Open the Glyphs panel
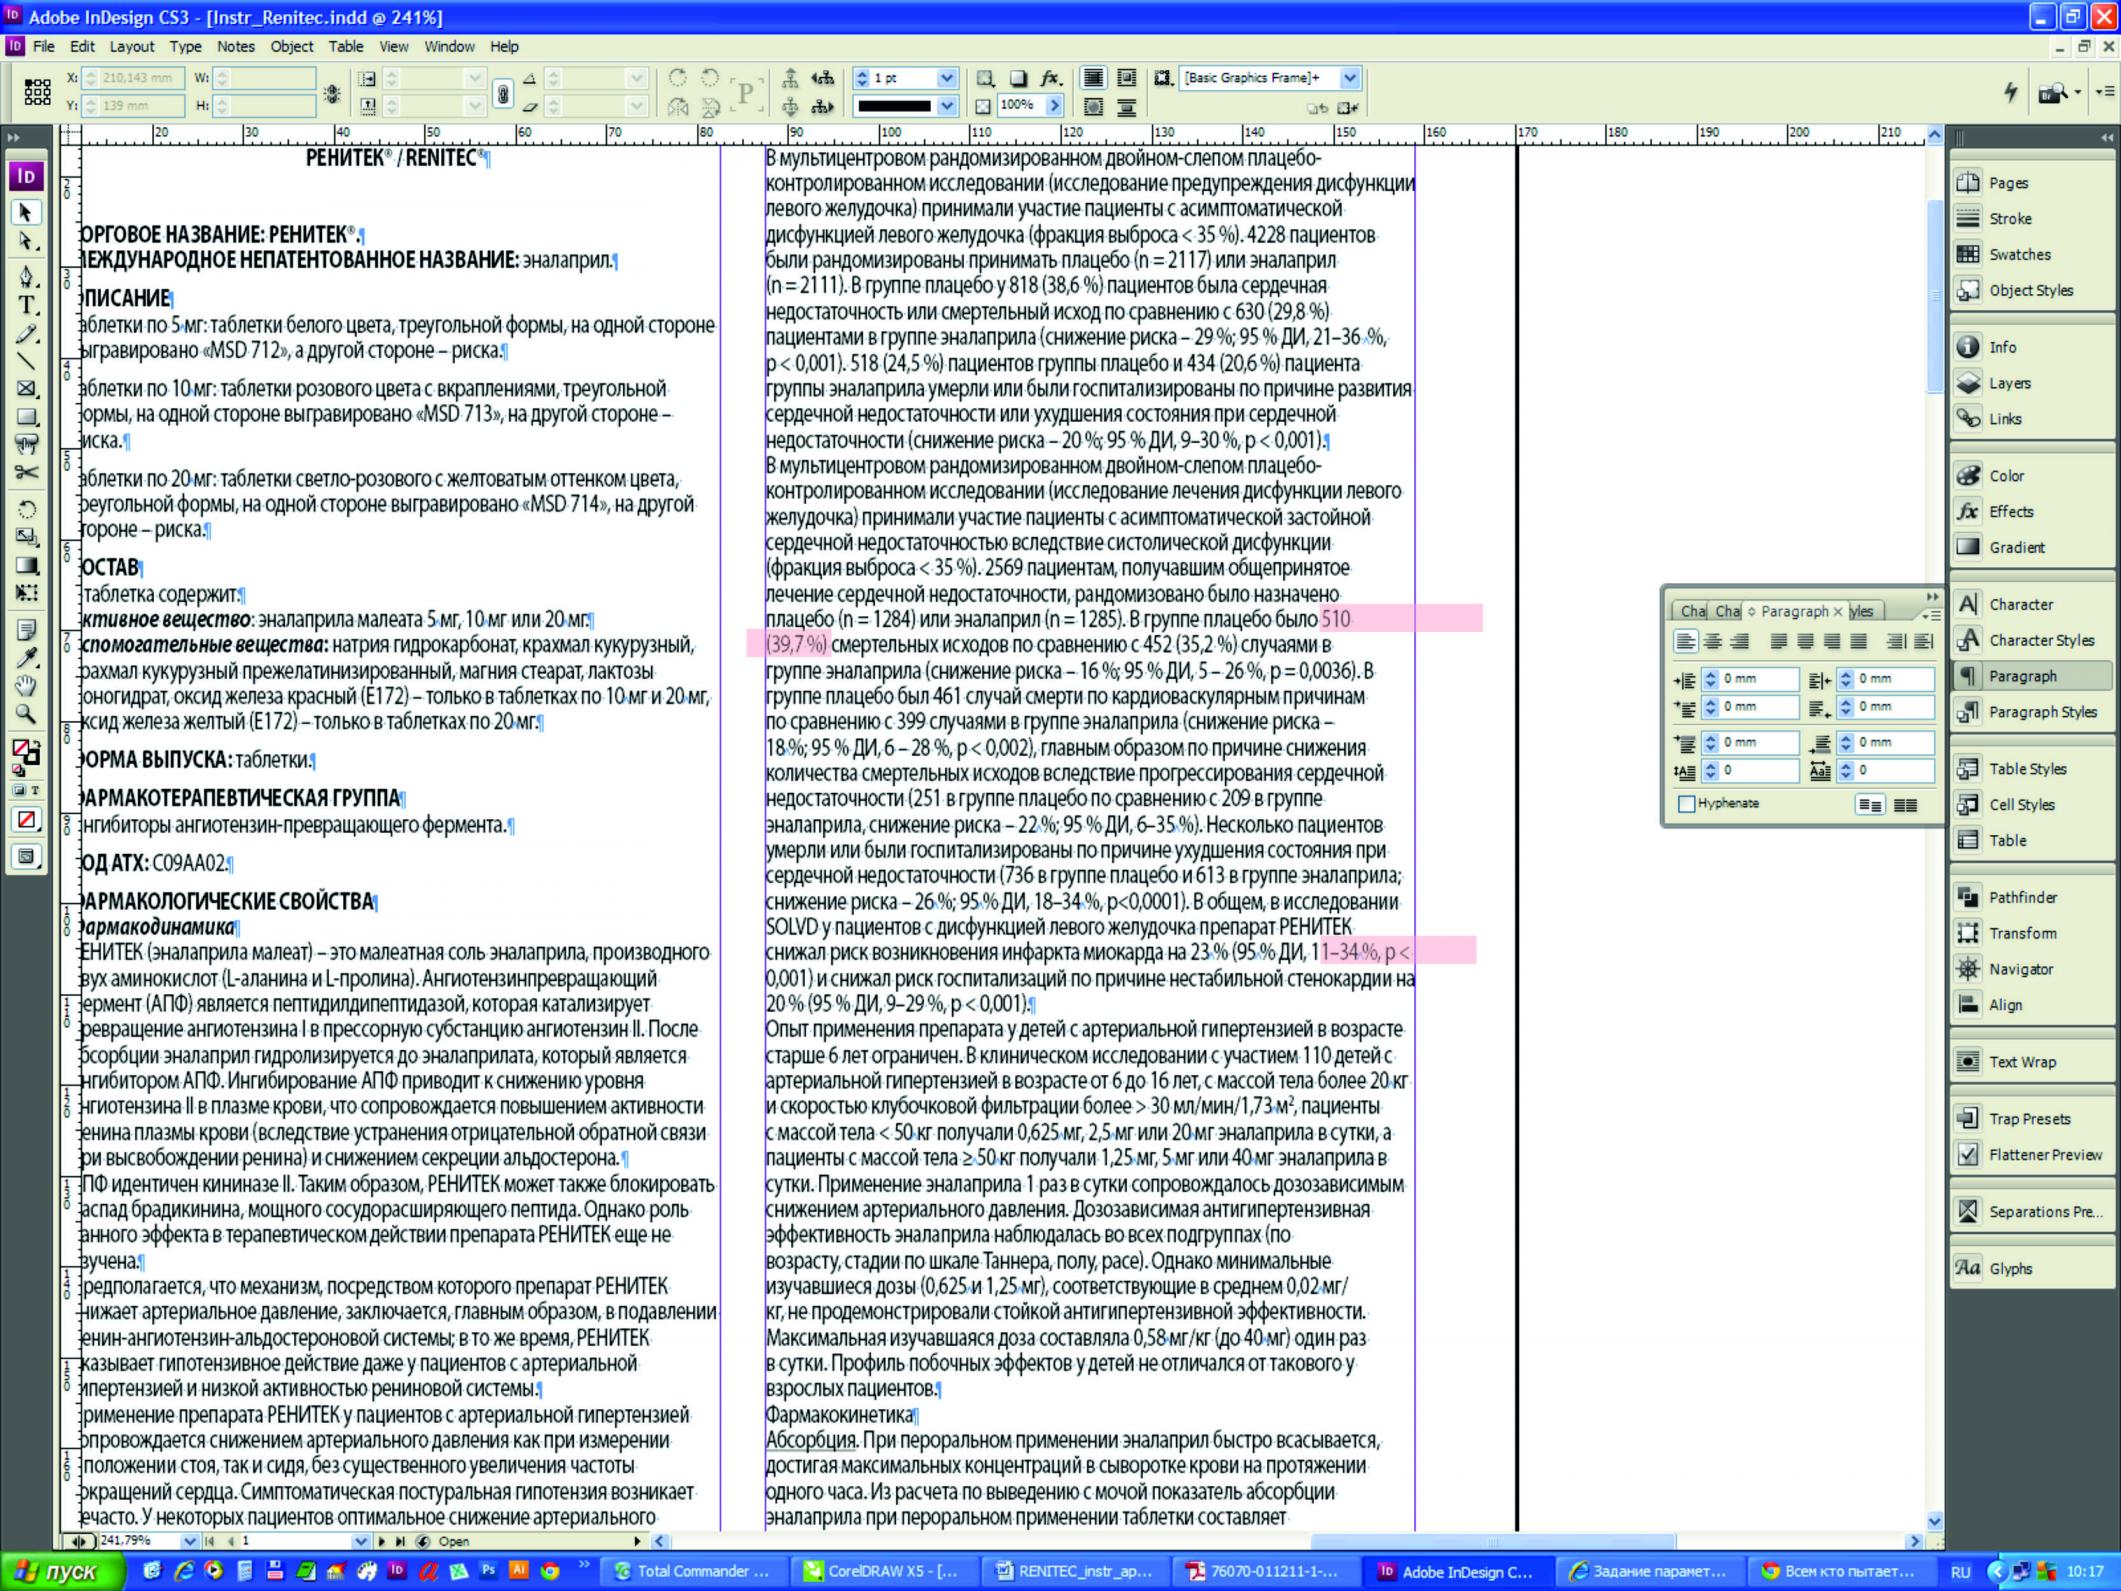 [2030, 1268]
